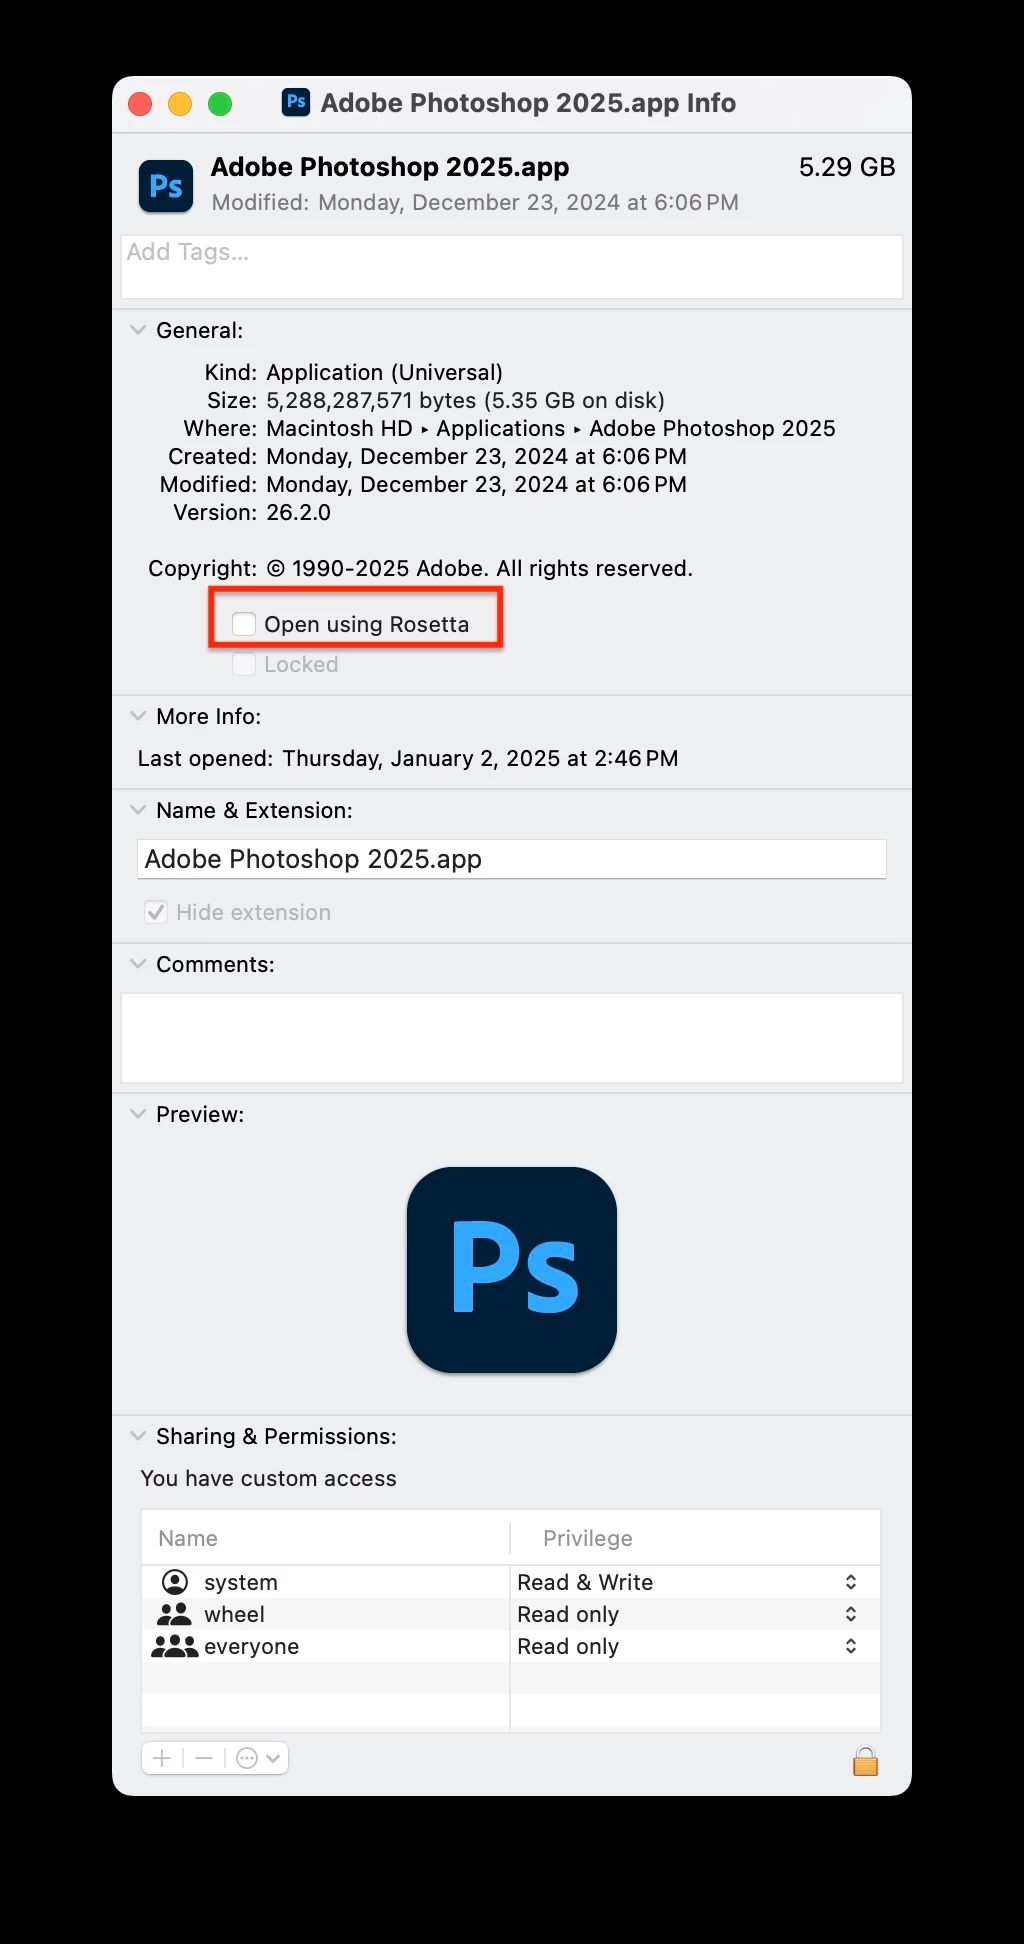Minimize the Info window with yellow button
The image size is (1024, 1944).
(x=180, y=104)
